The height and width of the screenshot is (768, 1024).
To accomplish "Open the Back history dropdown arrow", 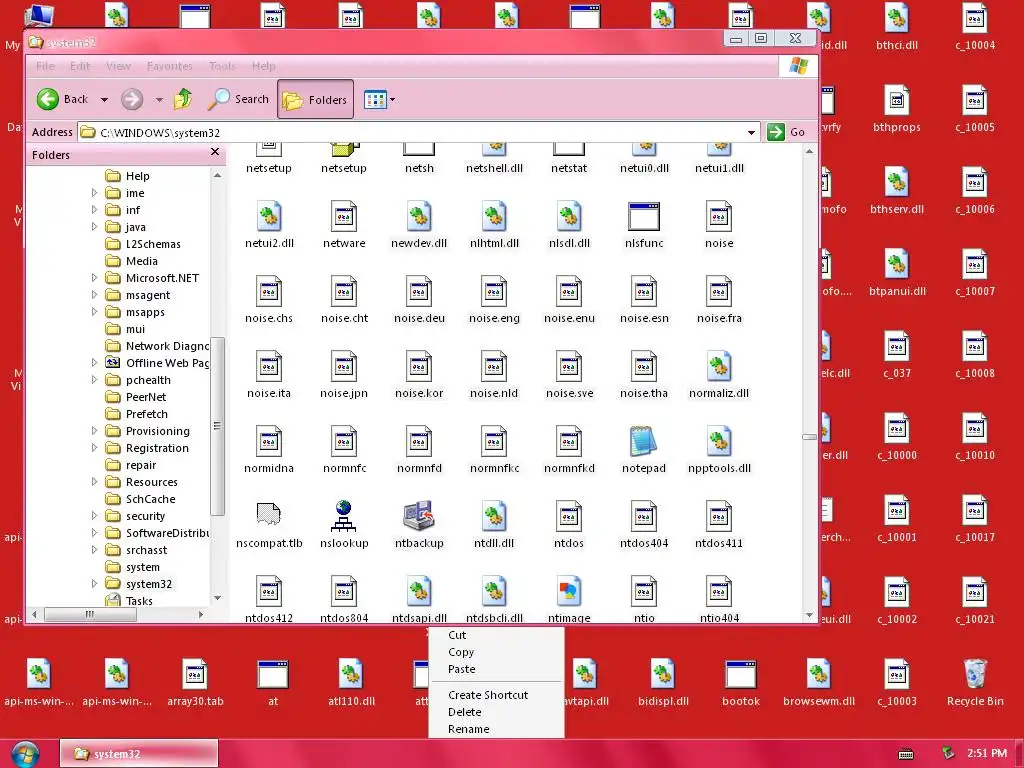I will pos(104,100).
